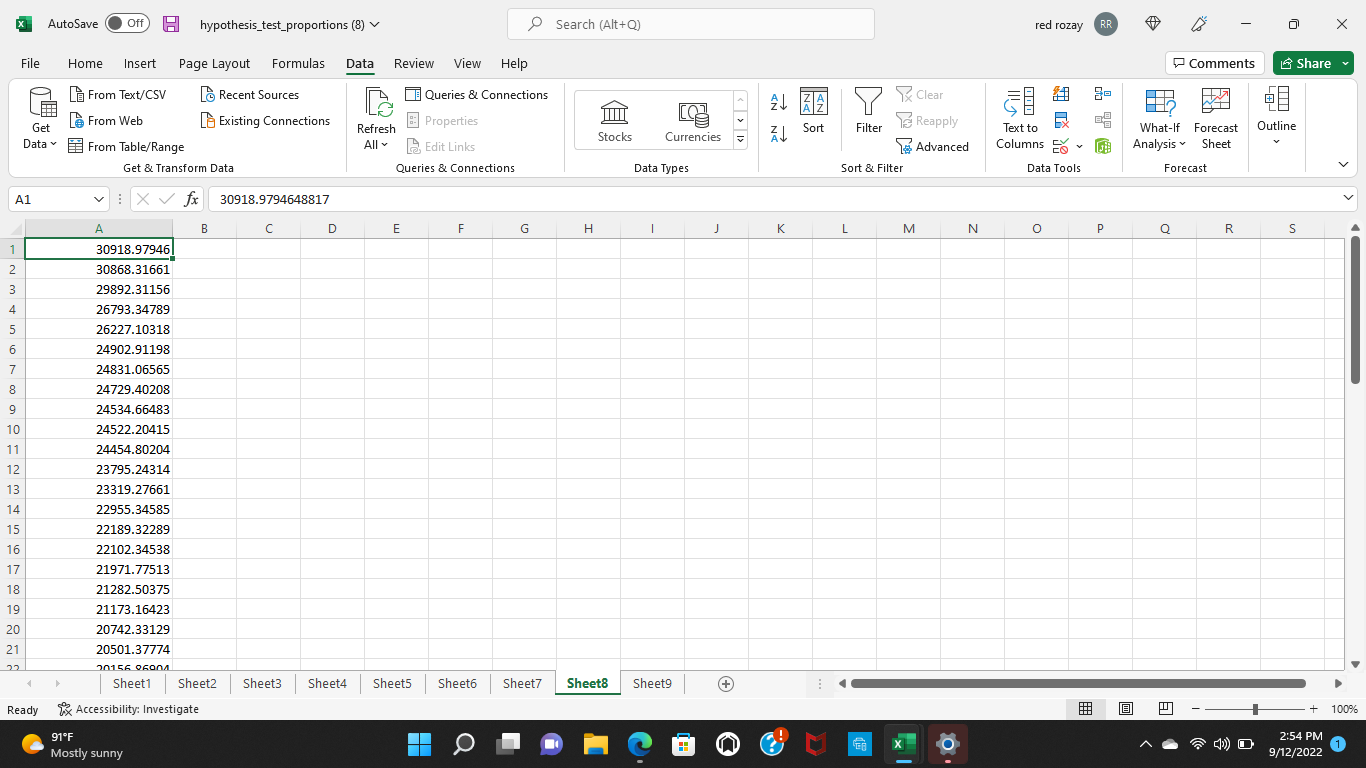Click the 100% zoom level

pos(1343,709)
